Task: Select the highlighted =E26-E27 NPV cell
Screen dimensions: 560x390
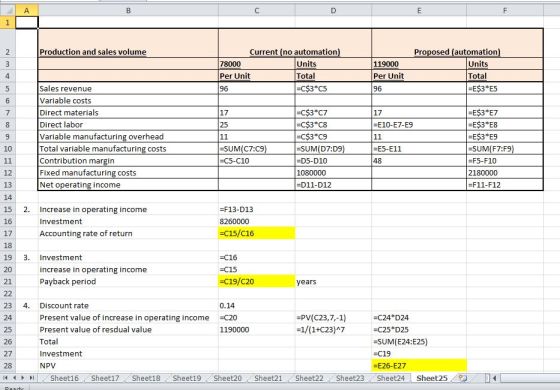Action: (x=419, y=366)
